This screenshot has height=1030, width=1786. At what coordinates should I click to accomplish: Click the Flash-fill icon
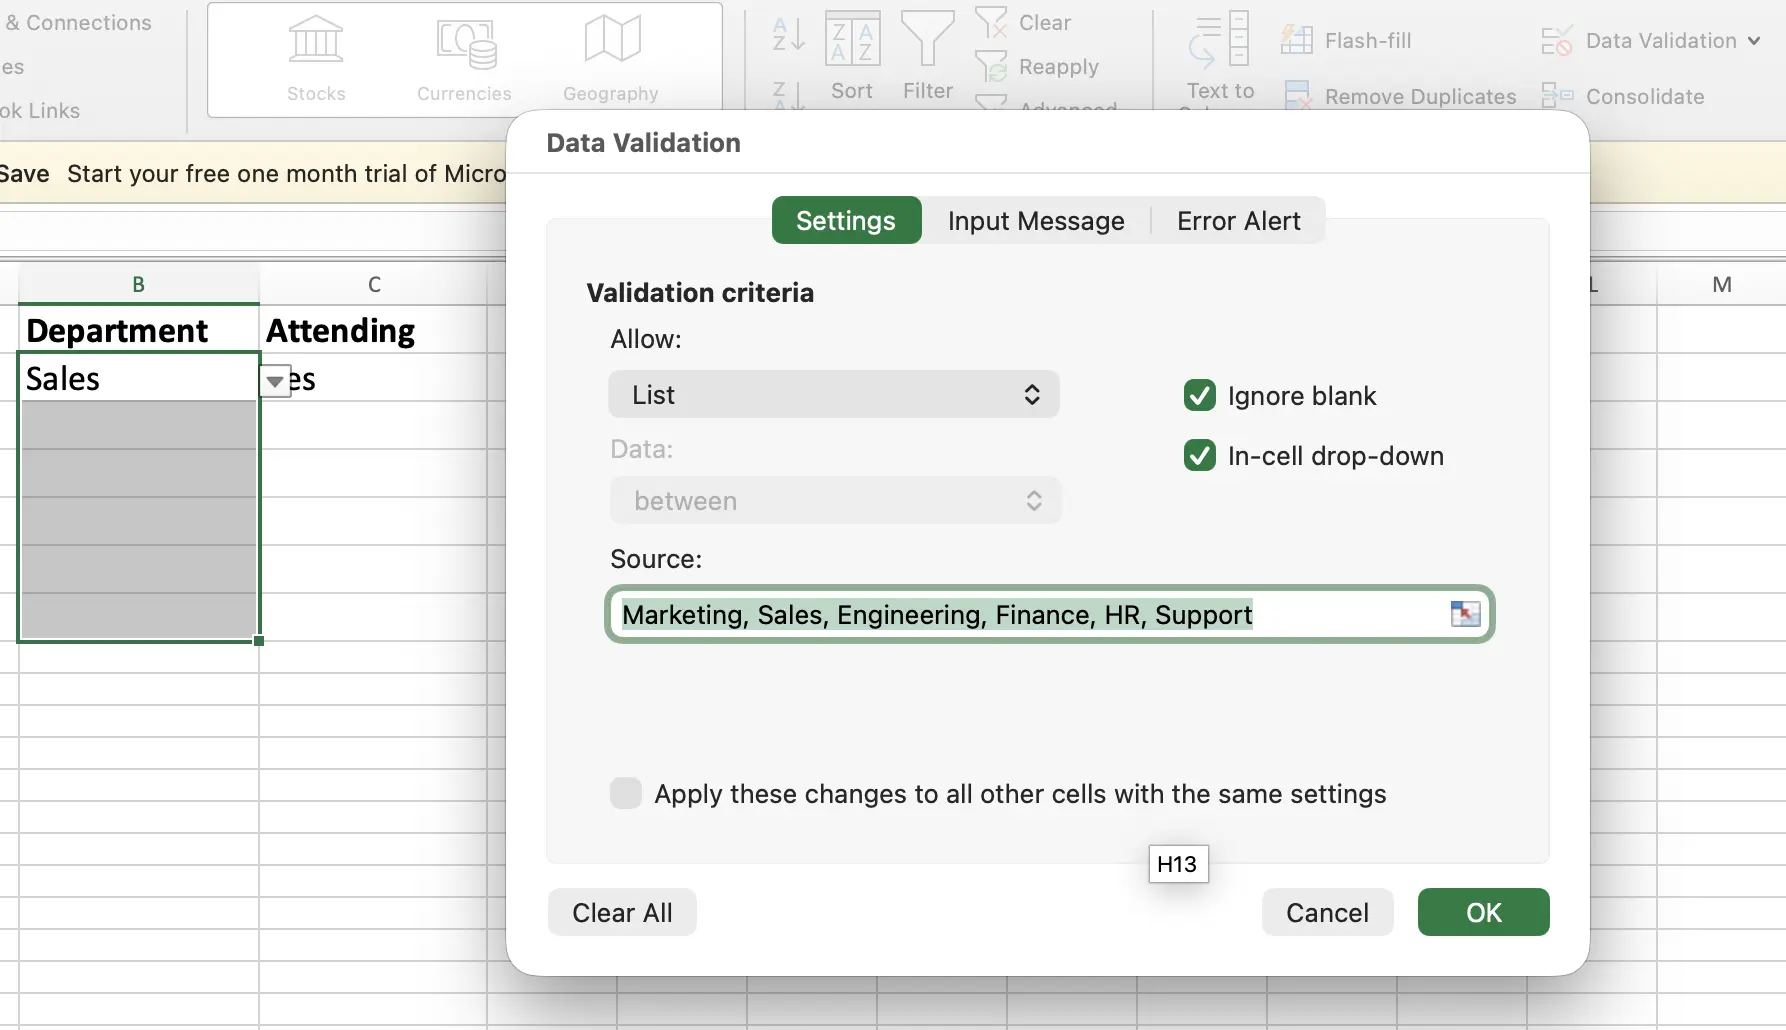pyautogui.click(x=1297, y=40)
